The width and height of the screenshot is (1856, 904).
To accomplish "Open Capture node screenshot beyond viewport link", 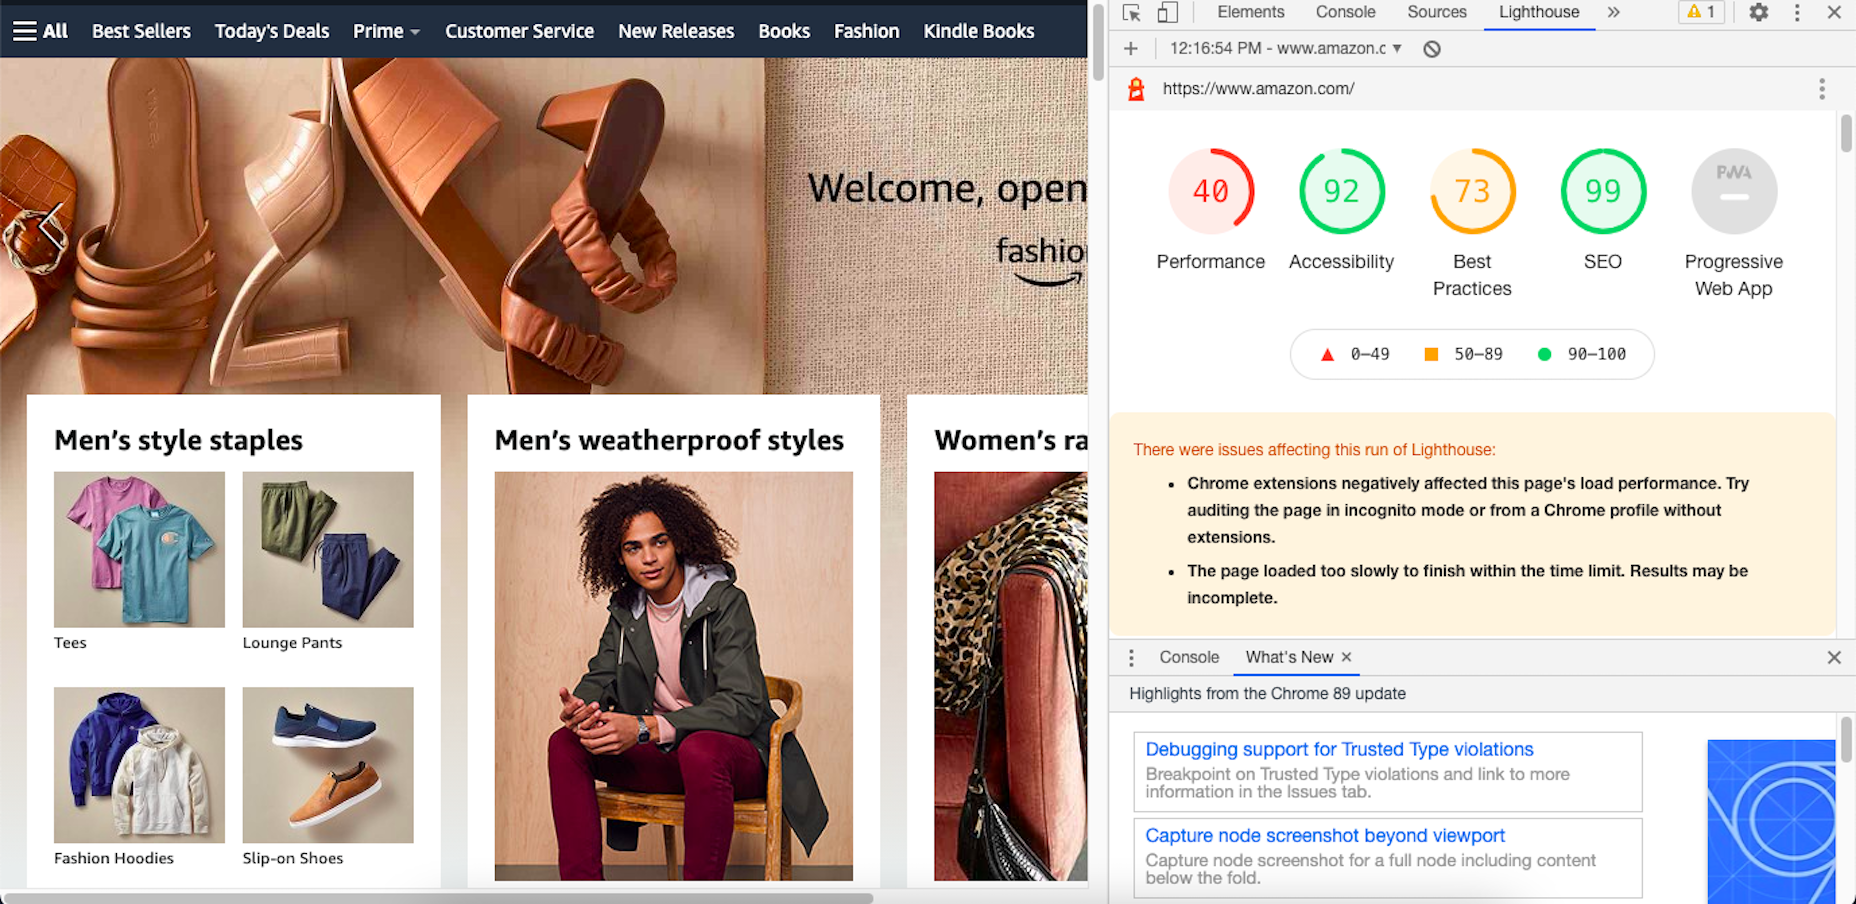I will click(1325, 835).
